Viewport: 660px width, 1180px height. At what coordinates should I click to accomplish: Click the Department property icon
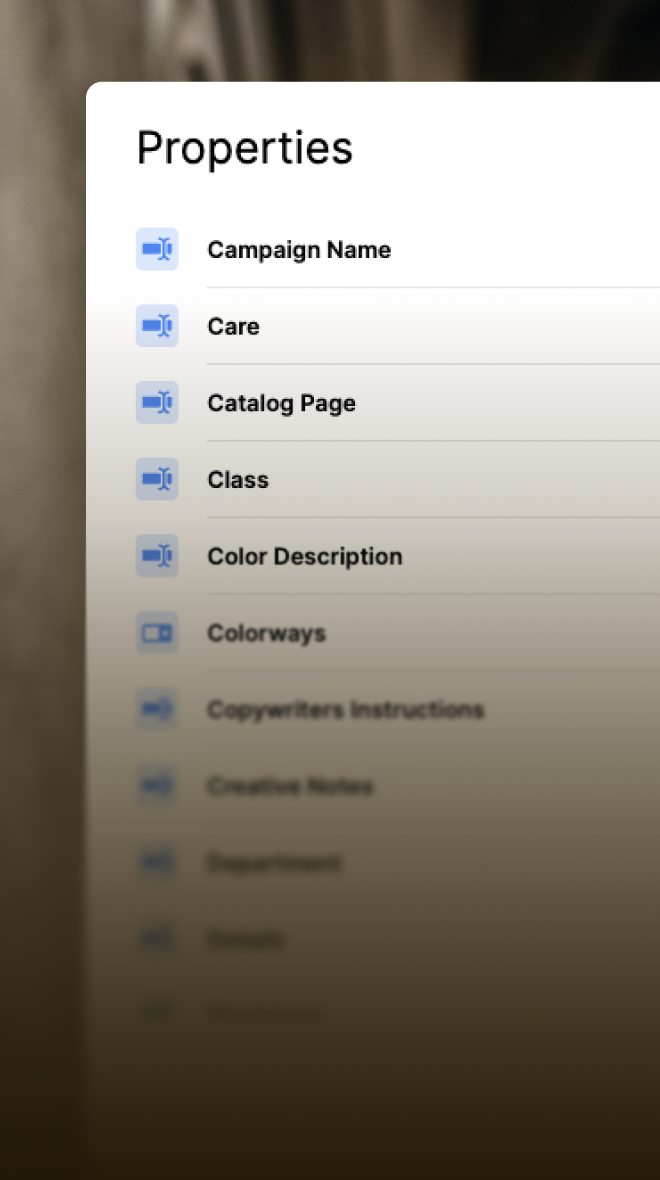pyautogui.click(x=157, y=862)
